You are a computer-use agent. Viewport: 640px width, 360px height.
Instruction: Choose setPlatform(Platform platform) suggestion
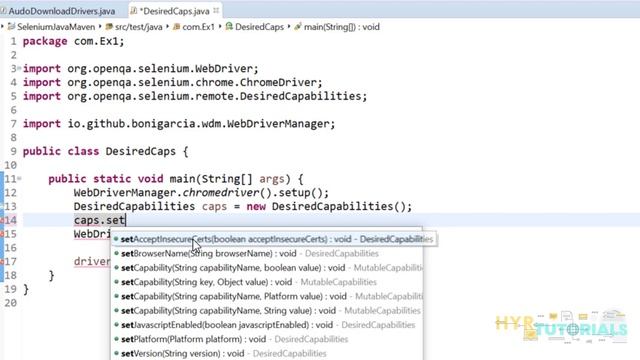pos(267,339)
